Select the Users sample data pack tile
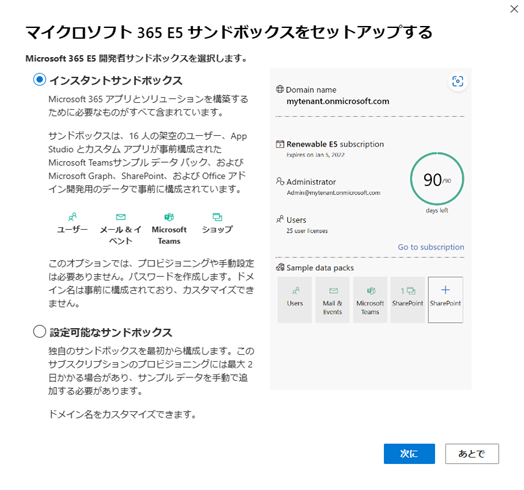This screenshot has width=524, height=490. pyautogui.click(x=295, y=299)
